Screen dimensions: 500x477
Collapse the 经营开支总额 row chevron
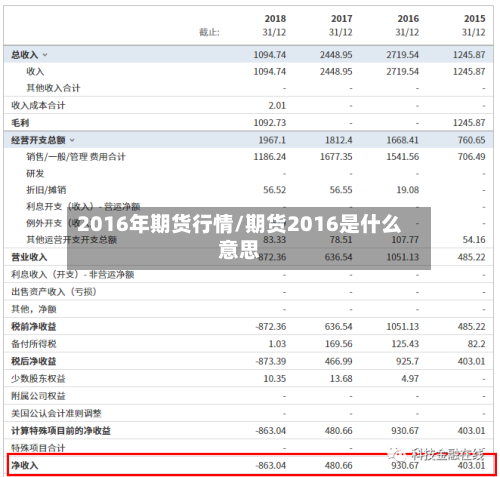[x=72, y=140]
